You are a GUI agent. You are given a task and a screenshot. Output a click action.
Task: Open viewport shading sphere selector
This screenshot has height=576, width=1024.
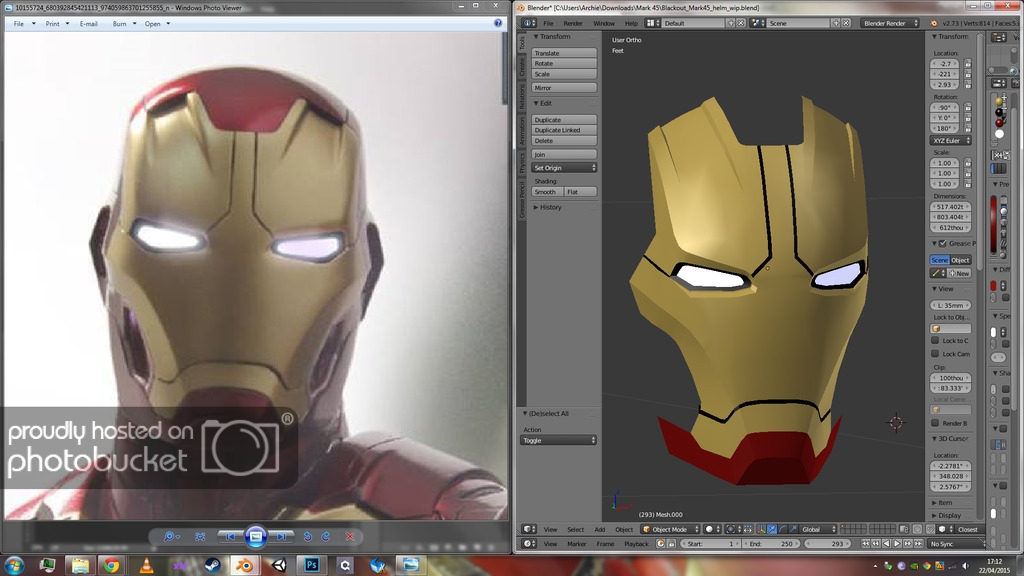[x=713, y=529]
